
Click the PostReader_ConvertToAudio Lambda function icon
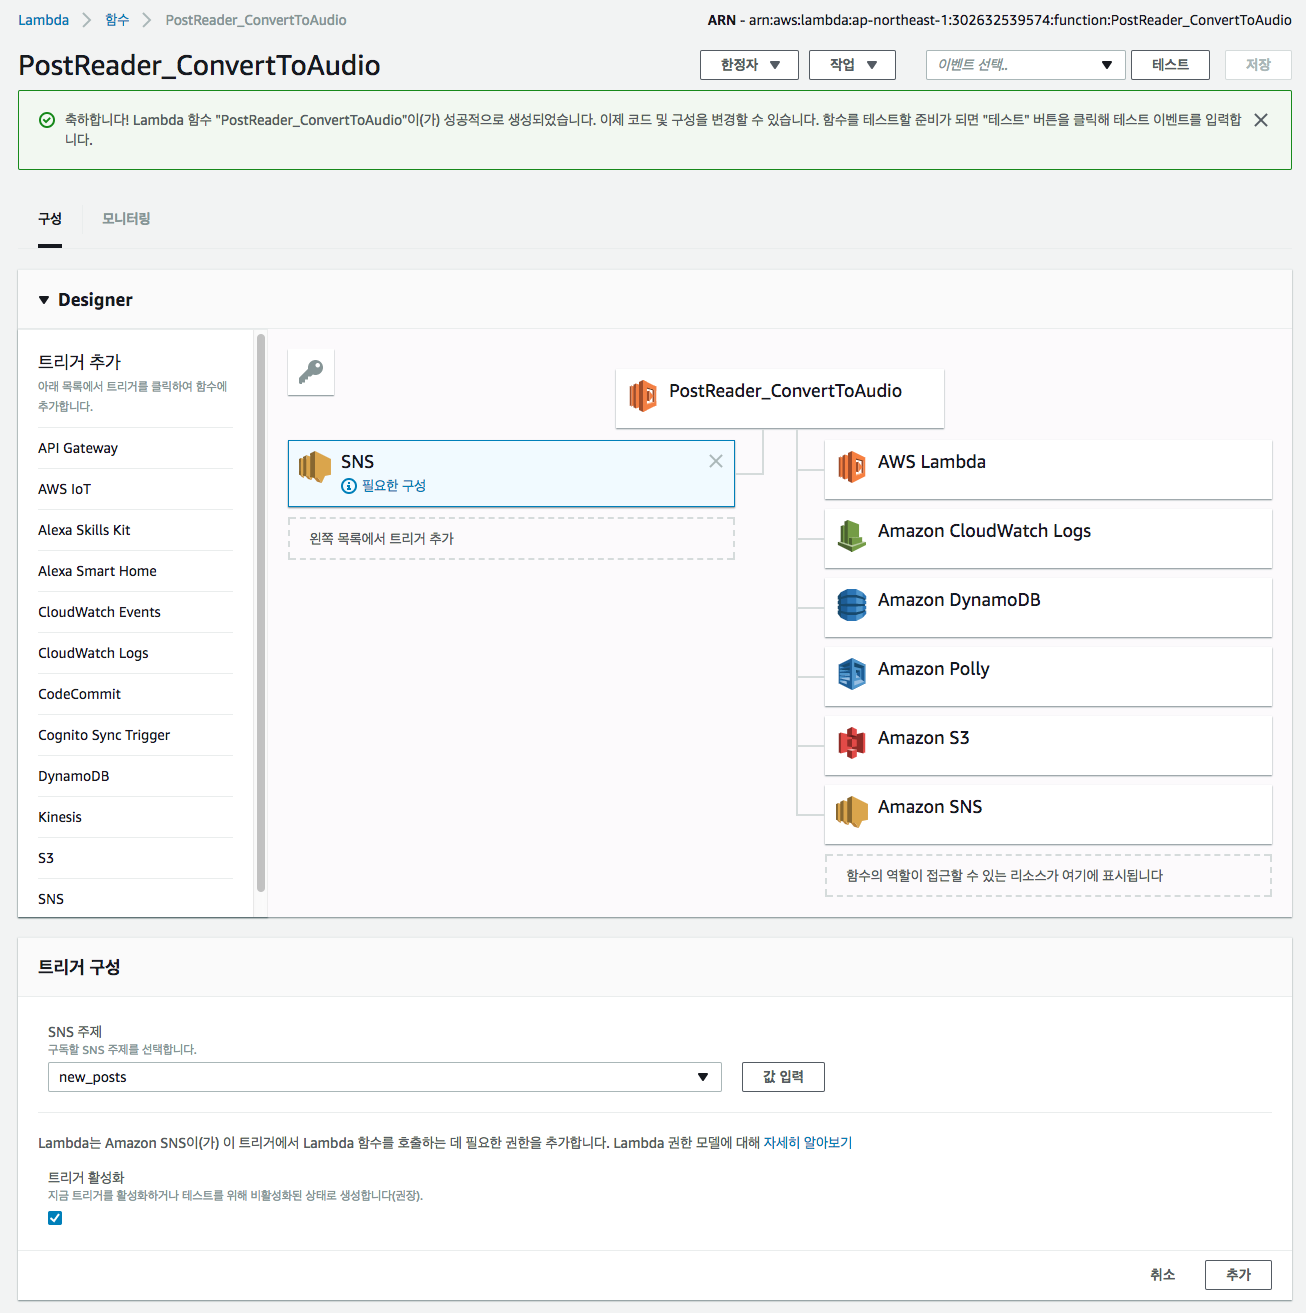tap(643, 395)
